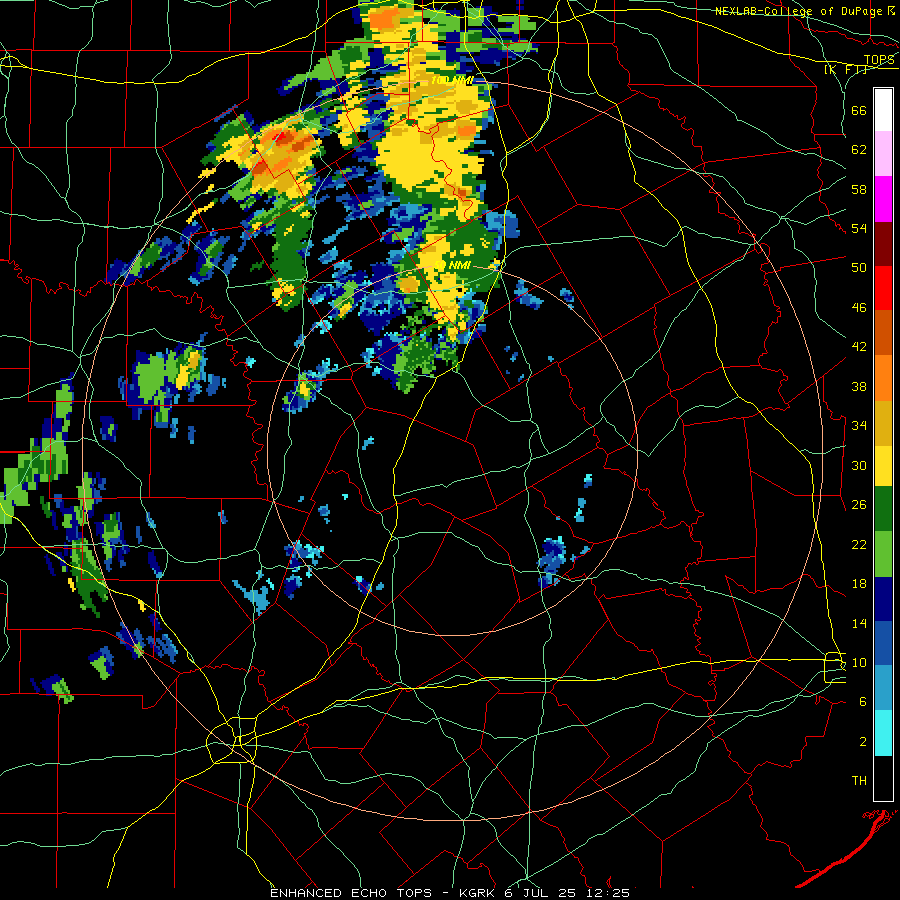Select the 38 legend value
900x900 pixels.
[859, 386]
